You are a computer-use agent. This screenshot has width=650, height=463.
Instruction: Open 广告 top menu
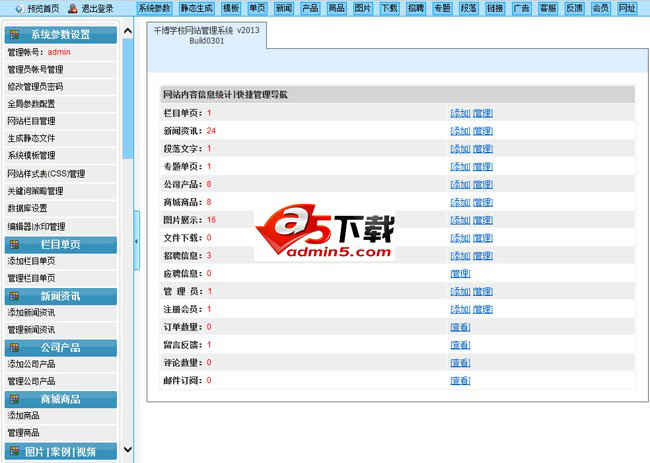pos(521,8)
